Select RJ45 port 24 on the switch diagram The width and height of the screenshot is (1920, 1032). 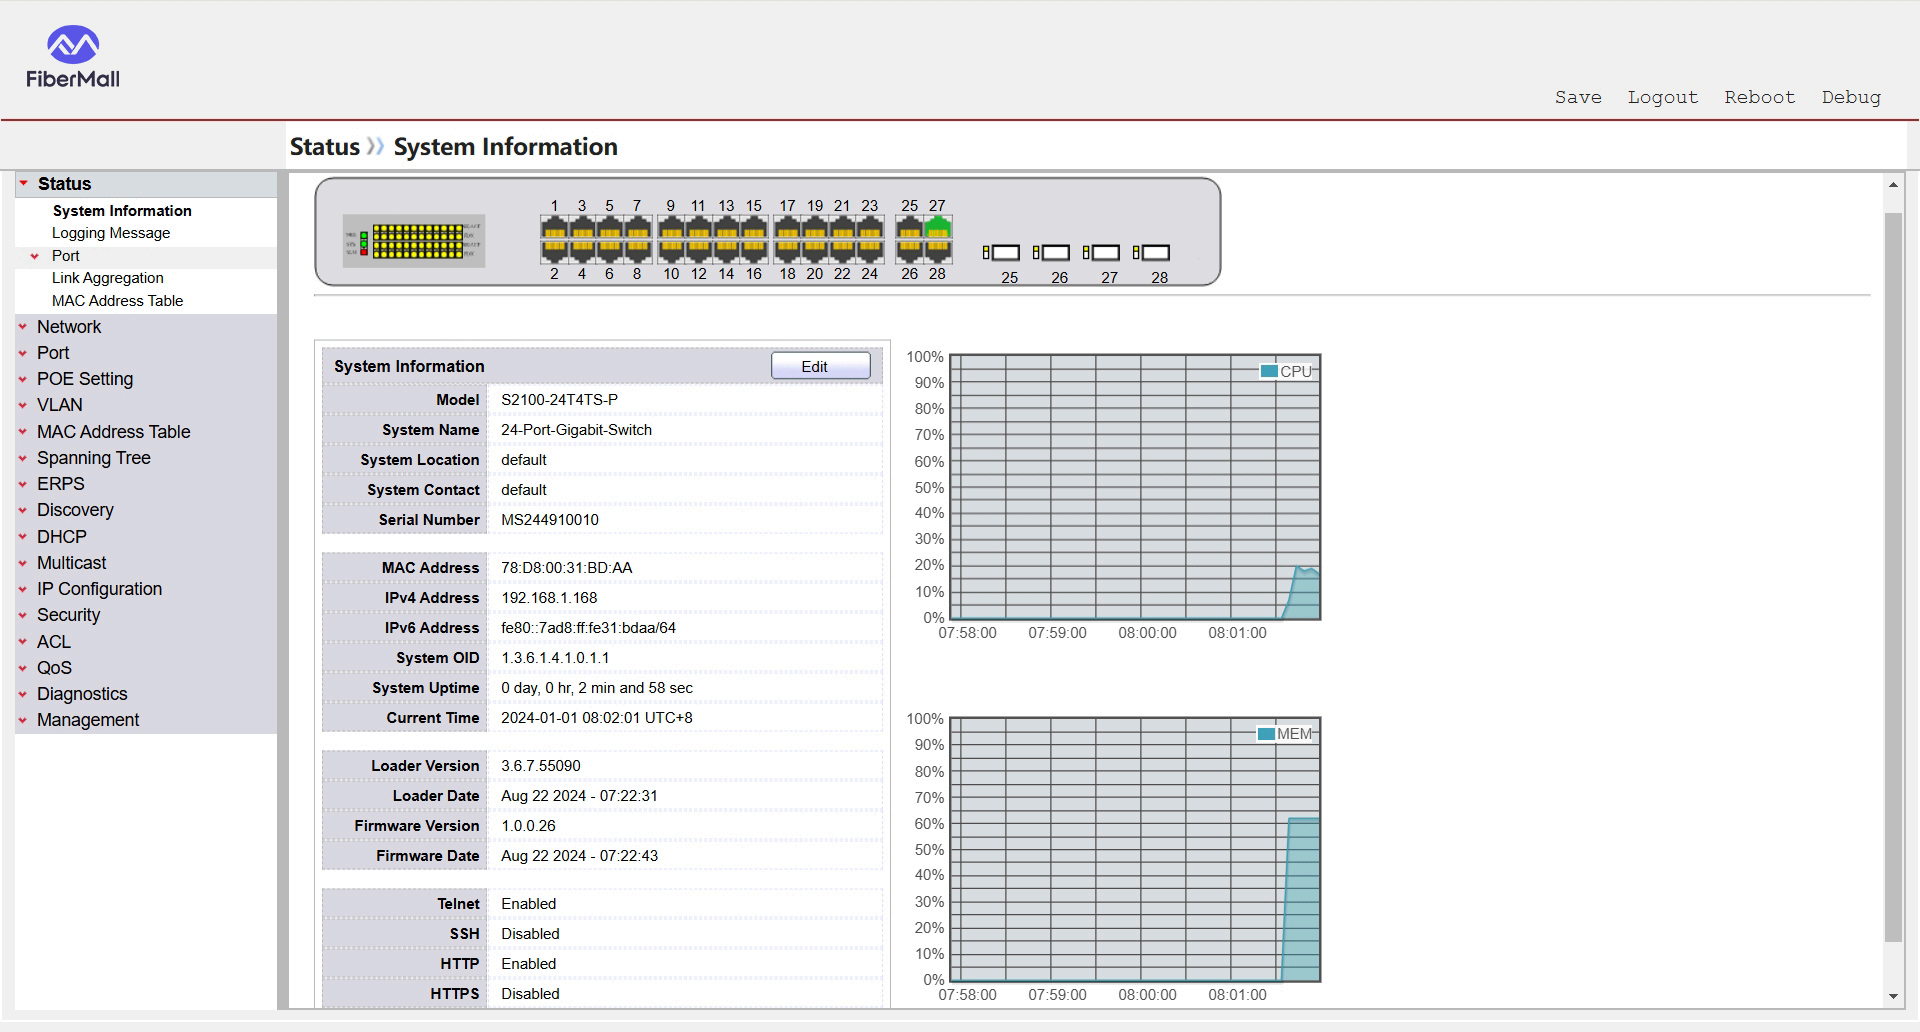tap(870, 251)
